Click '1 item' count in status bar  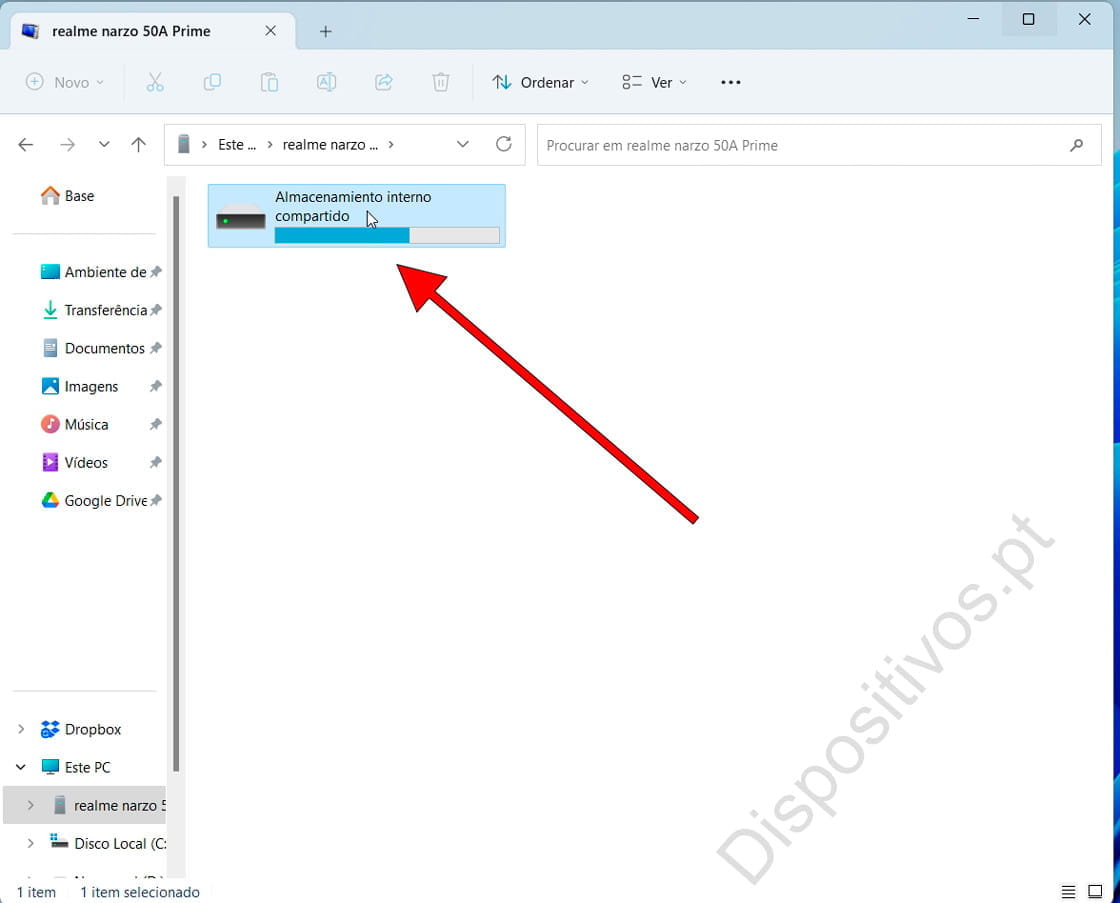(36, 892)
